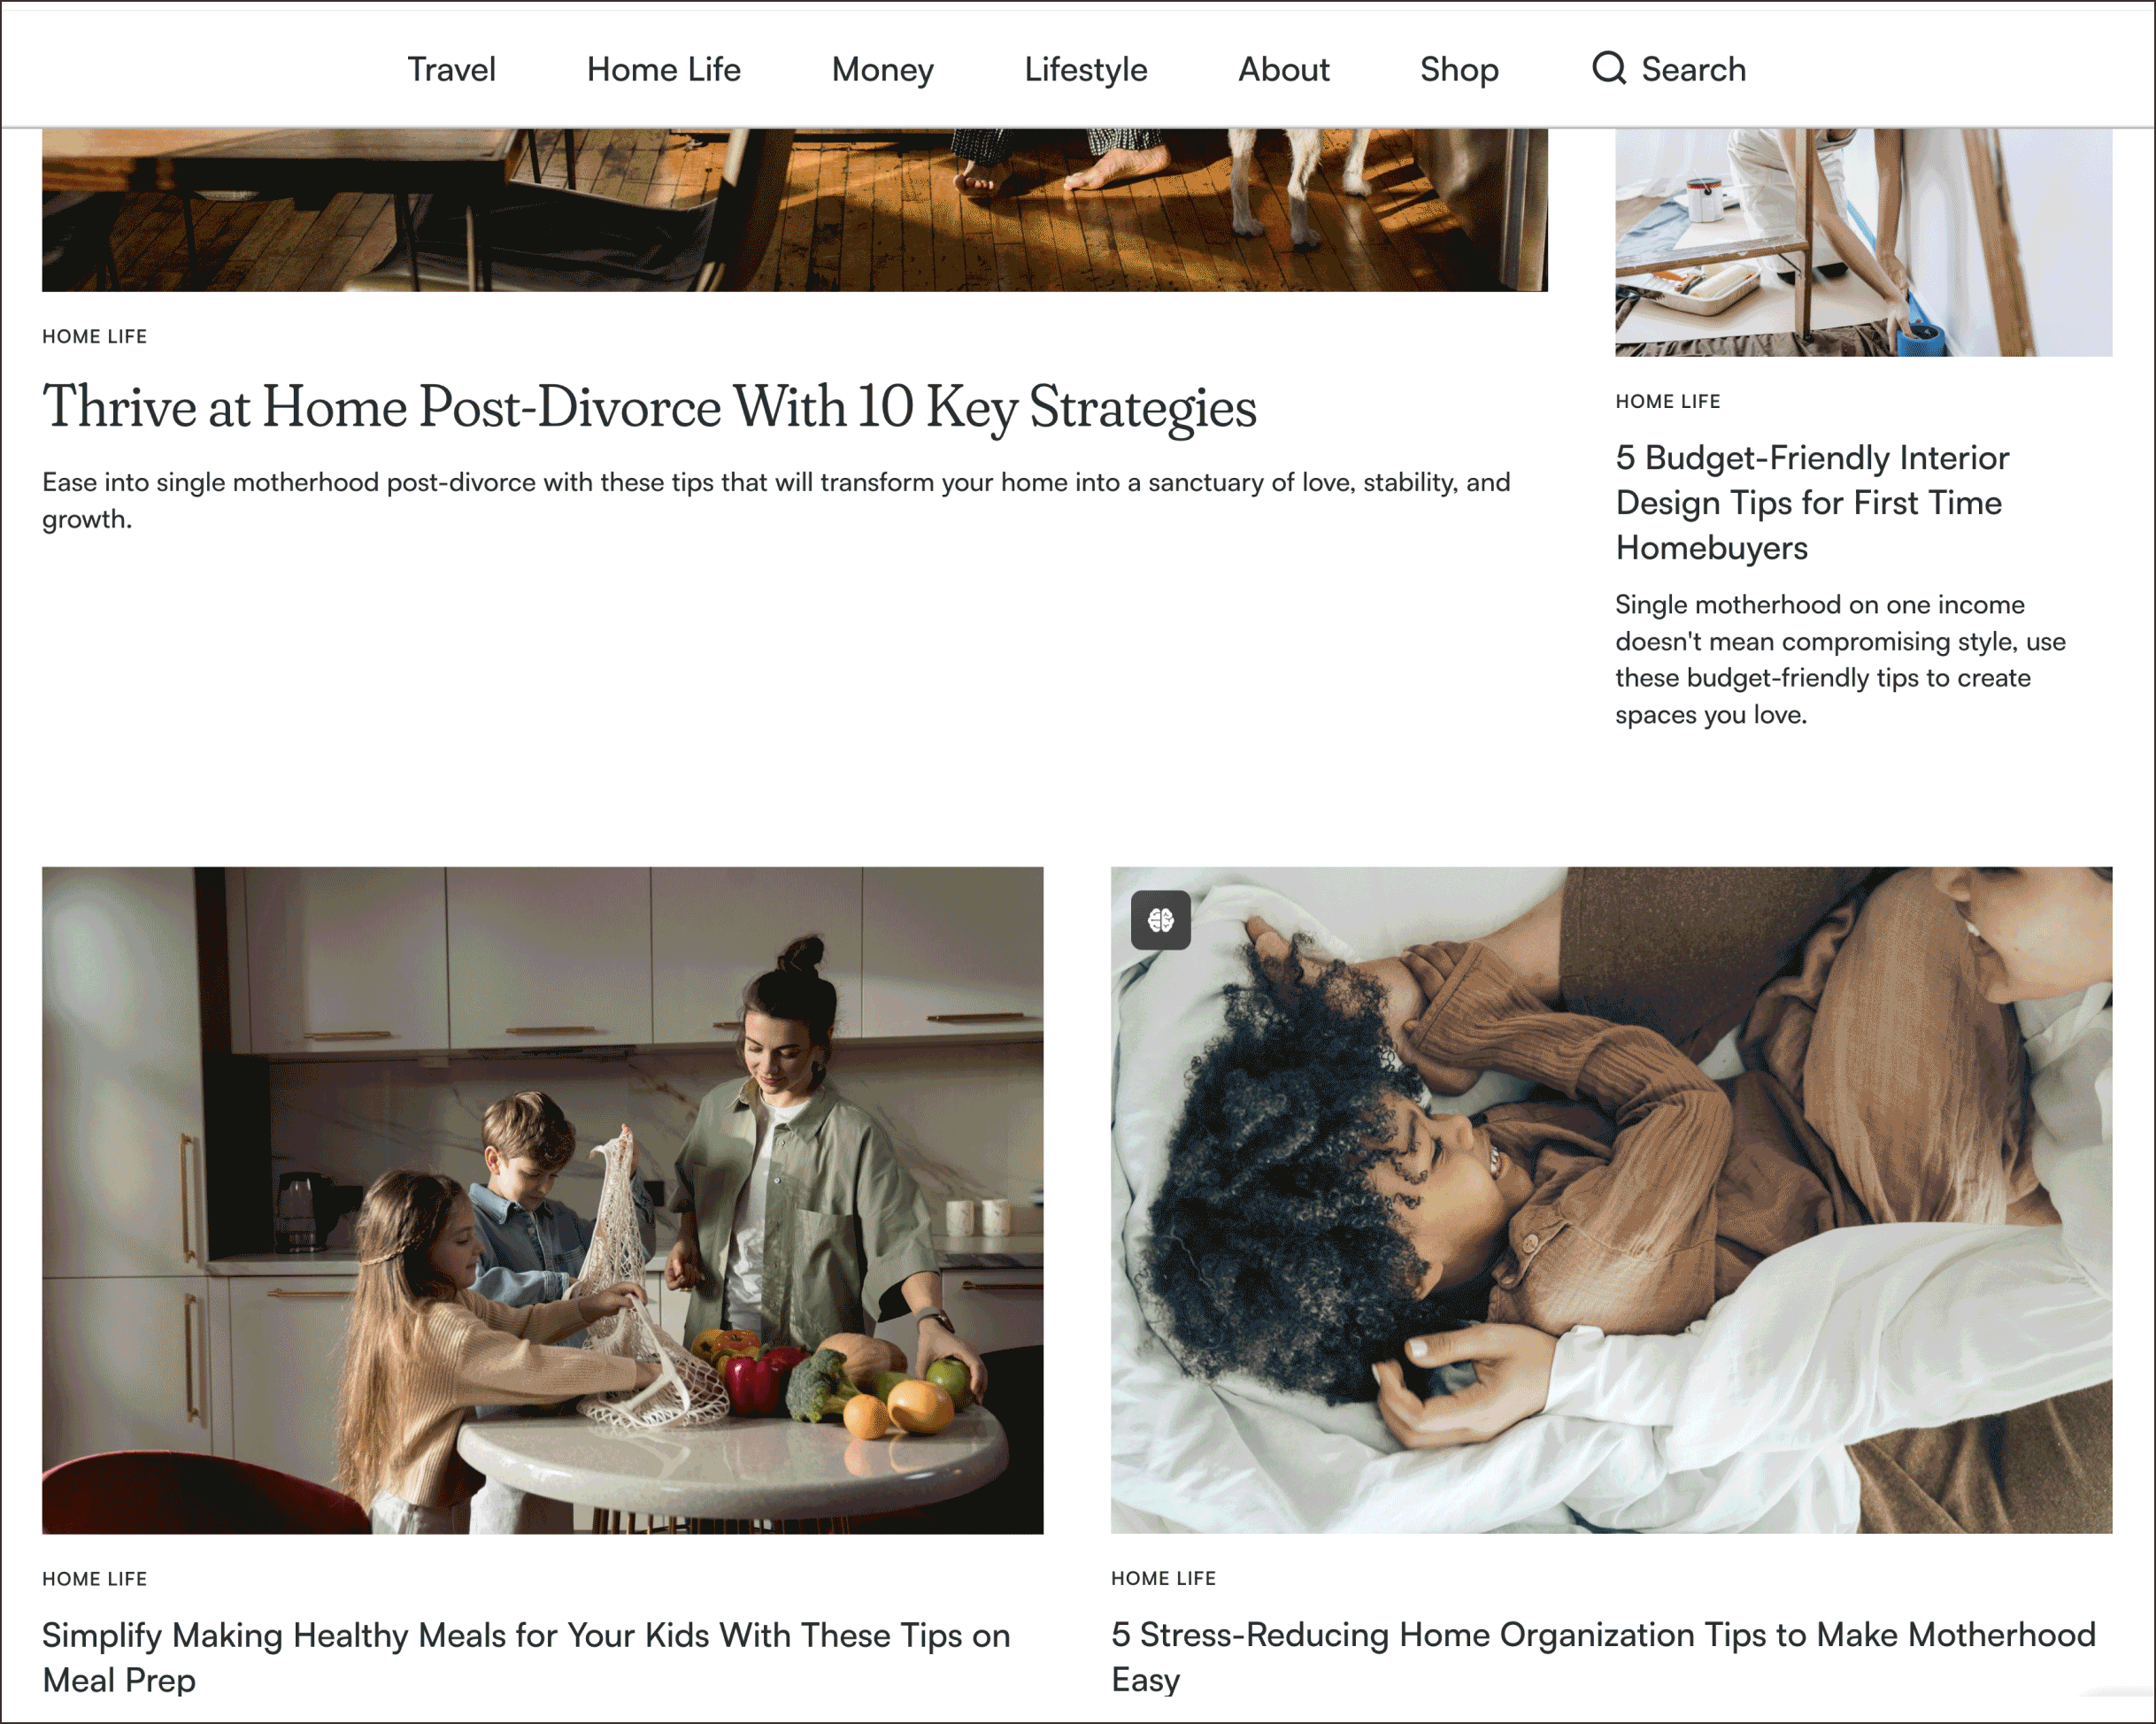
Task: Click HOME LIFE tag above Thrive article
Action: (95, 337)
